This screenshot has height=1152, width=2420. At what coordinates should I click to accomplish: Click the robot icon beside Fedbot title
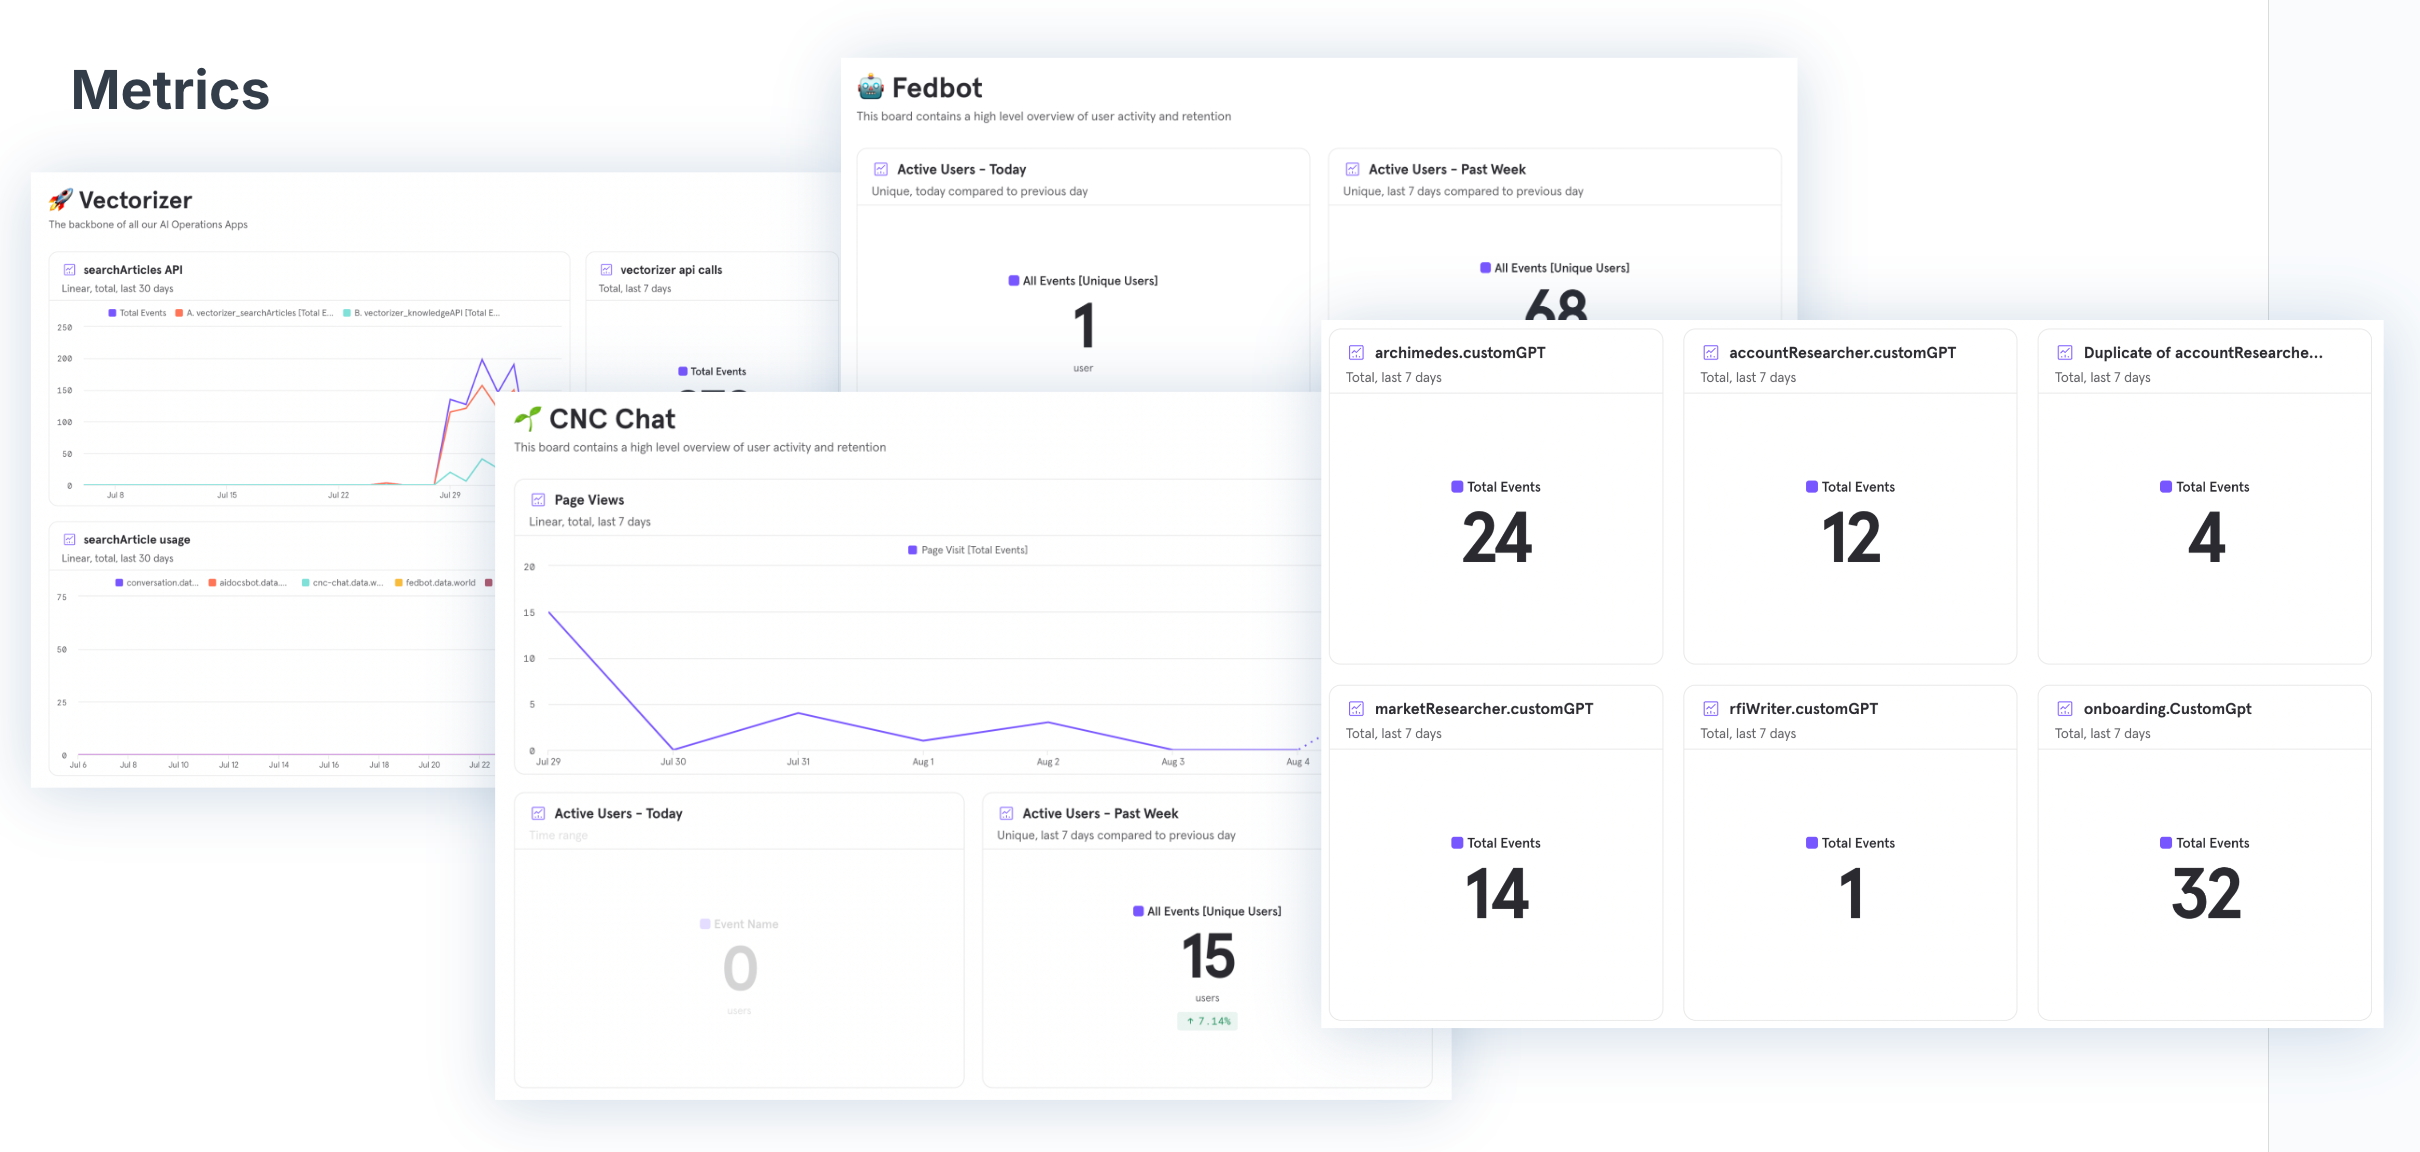(x=871, y=87)
